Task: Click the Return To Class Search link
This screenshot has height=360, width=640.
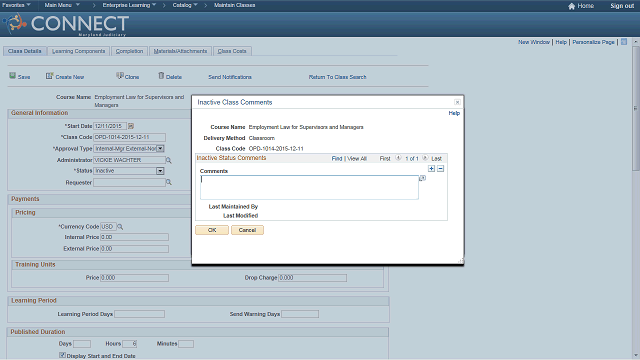Action: 337,77
